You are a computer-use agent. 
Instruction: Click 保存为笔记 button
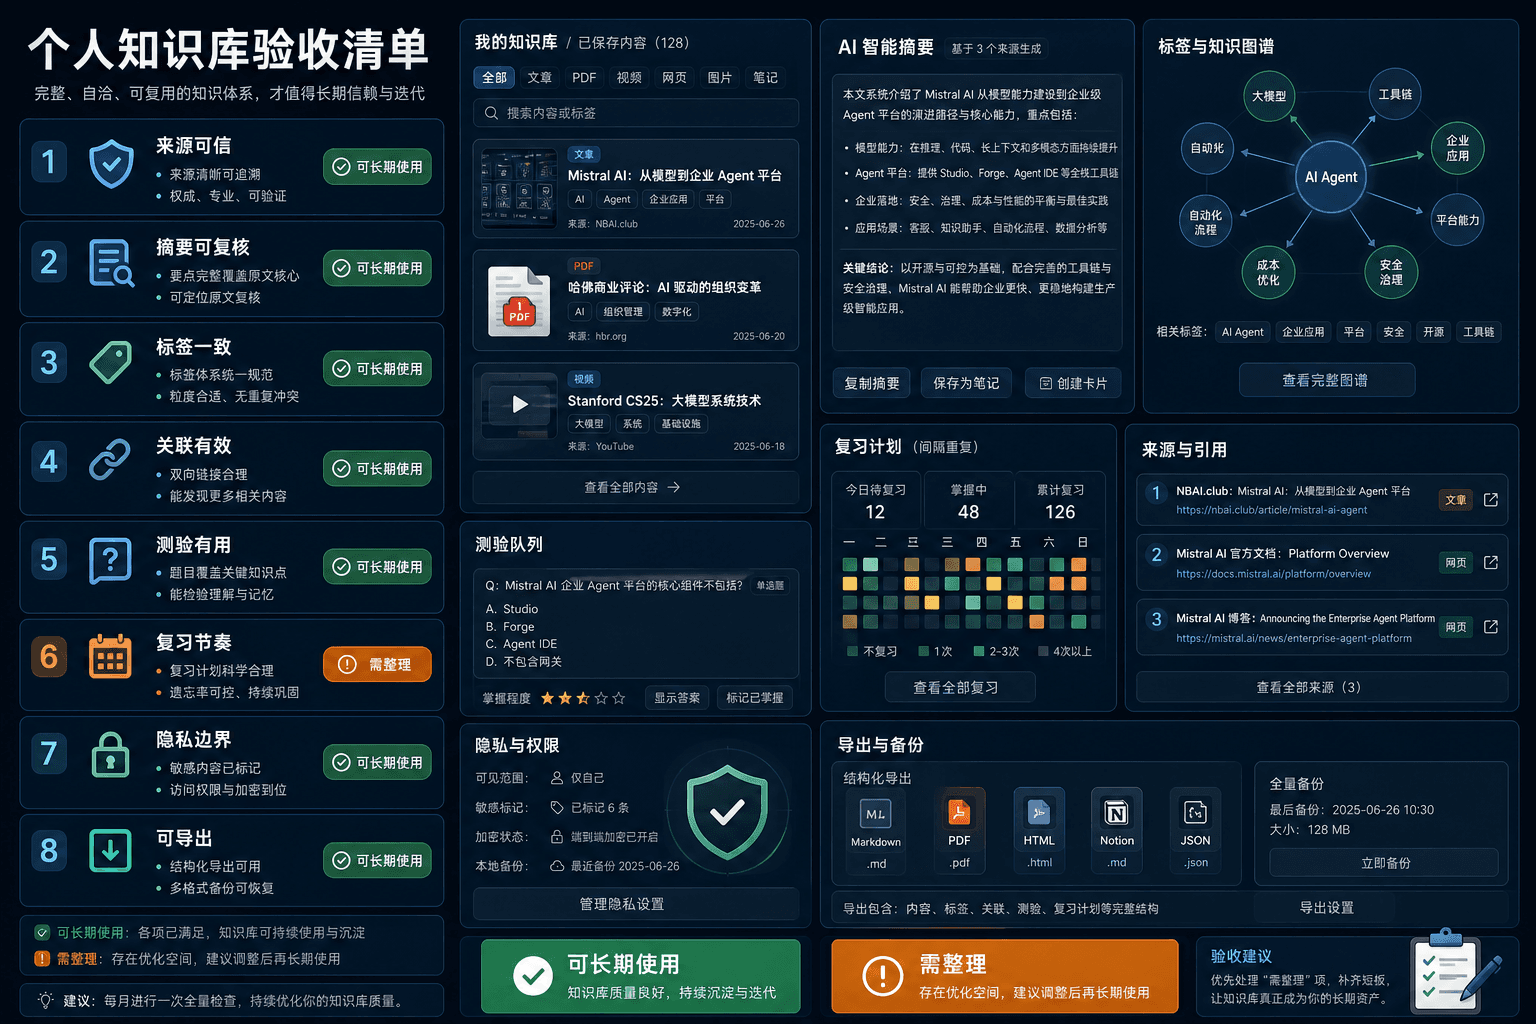966,383
